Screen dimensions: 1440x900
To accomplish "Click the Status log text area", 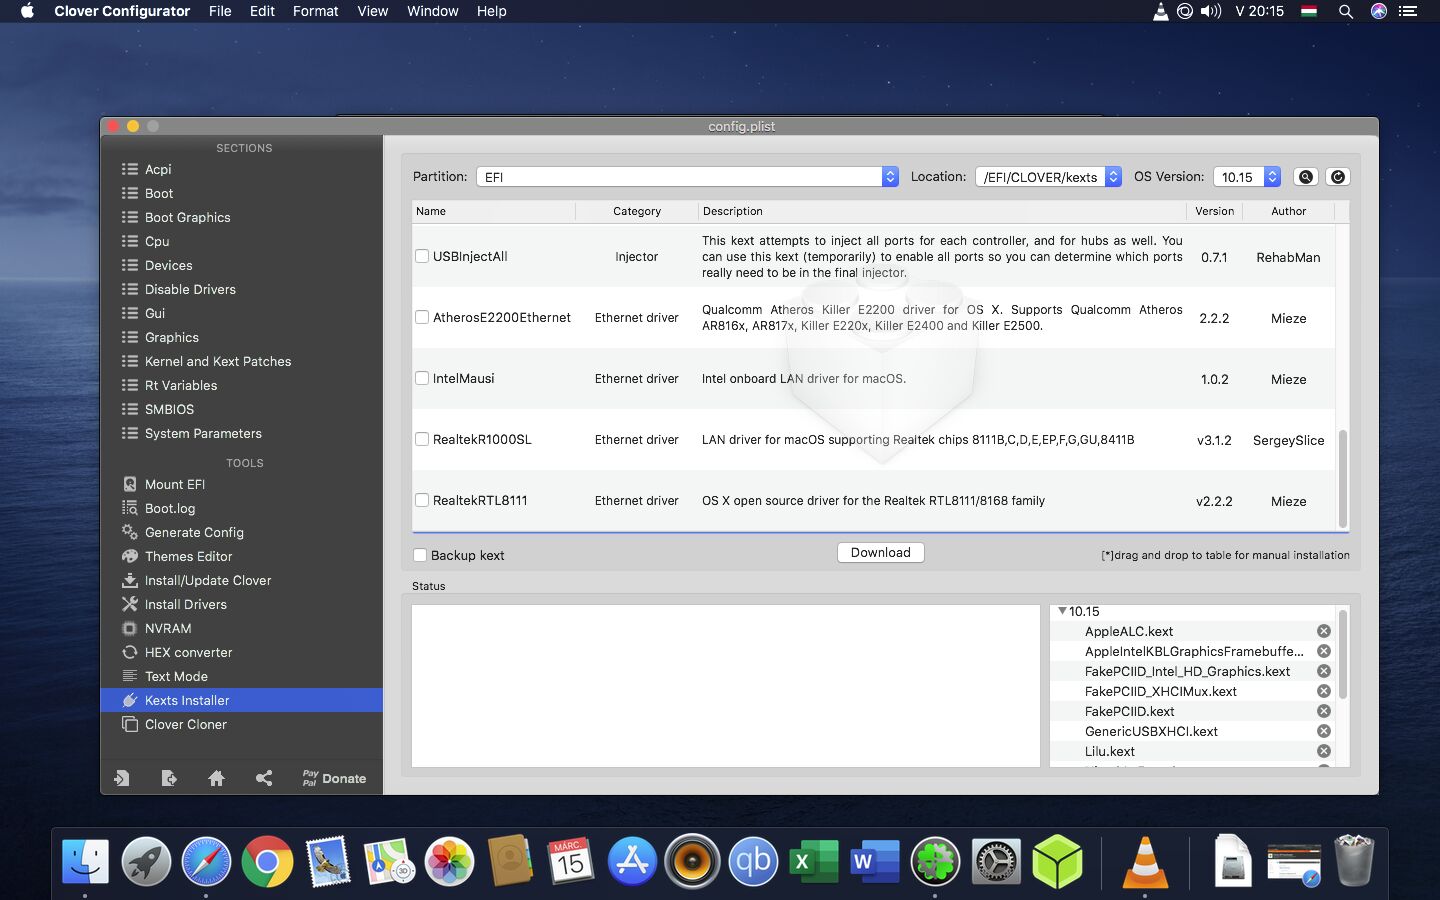I will [x=726, y=686].
